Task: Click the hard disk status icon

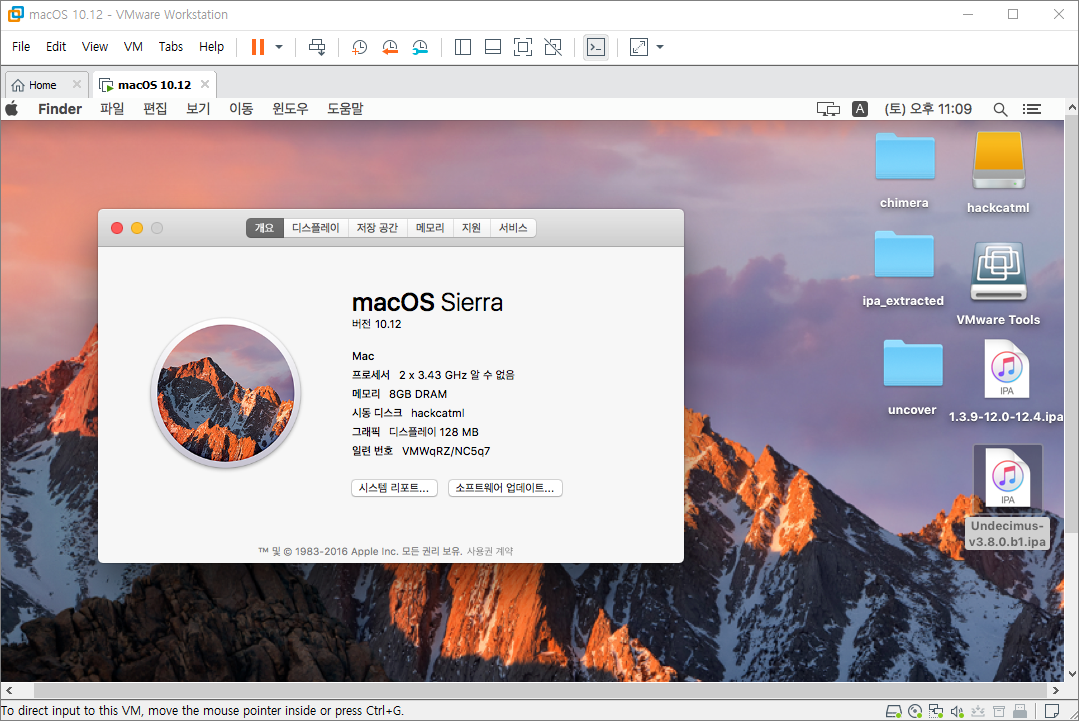Action: (893, 711)
